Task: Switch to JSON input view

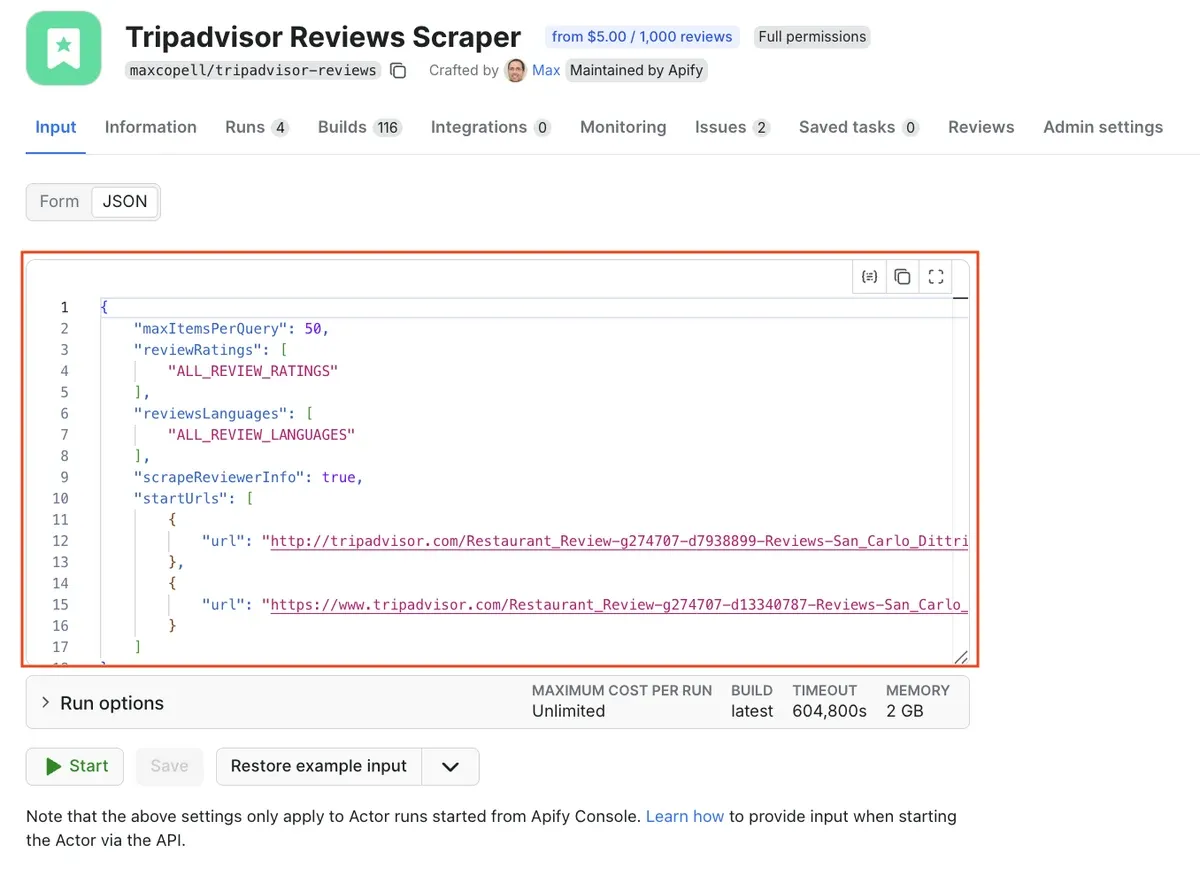Action: pos(125,201)
